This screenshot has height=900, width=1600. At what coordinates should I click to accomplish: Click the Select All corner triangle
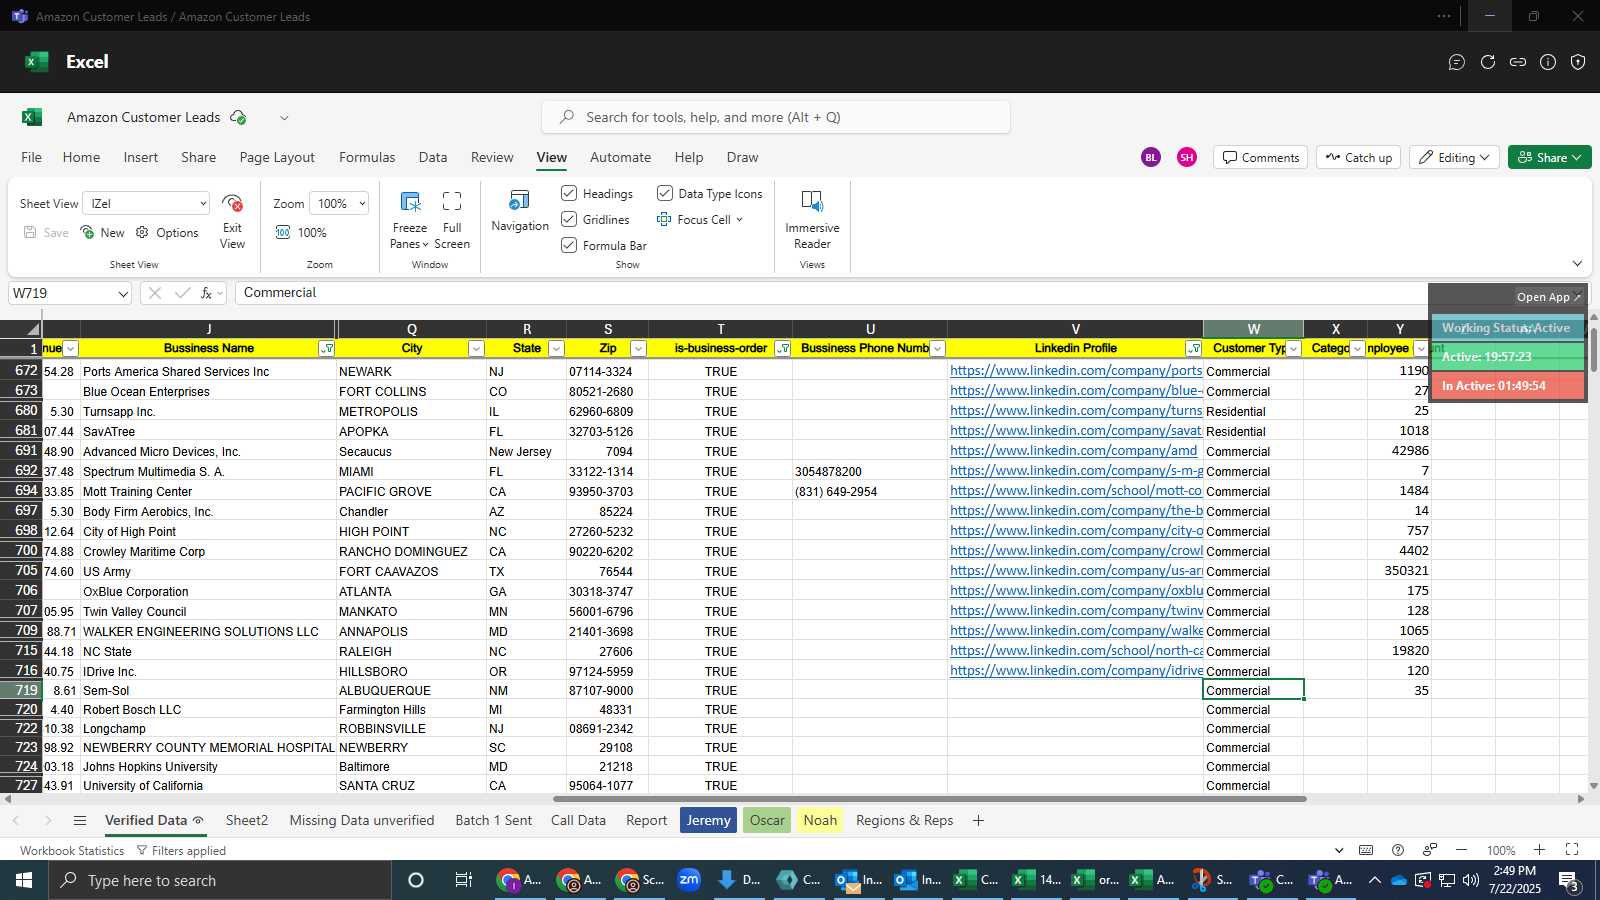tap(33, 329)
